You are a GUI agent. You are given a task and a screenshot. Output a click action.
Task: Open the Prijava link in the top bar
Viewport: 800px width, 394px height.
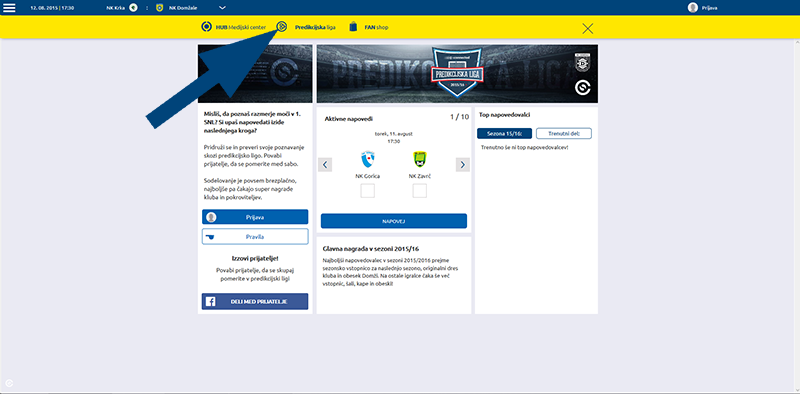coord(710,8)
